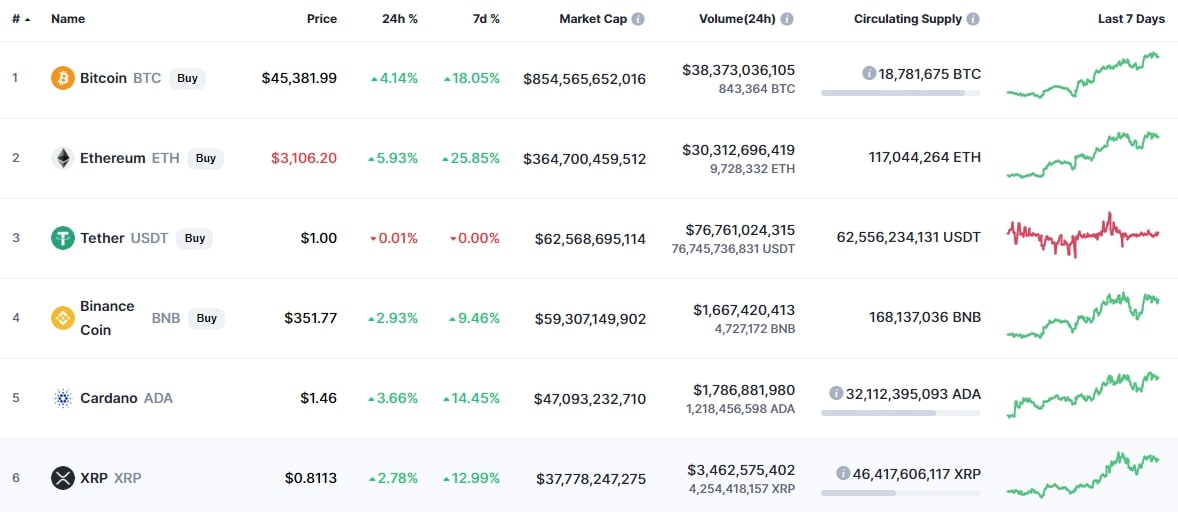Image resolution: width=1178 pixels, height=512 pixels.
Task: Click Bitcoin market cap $854,565,652,016
Action: point(584,79)
